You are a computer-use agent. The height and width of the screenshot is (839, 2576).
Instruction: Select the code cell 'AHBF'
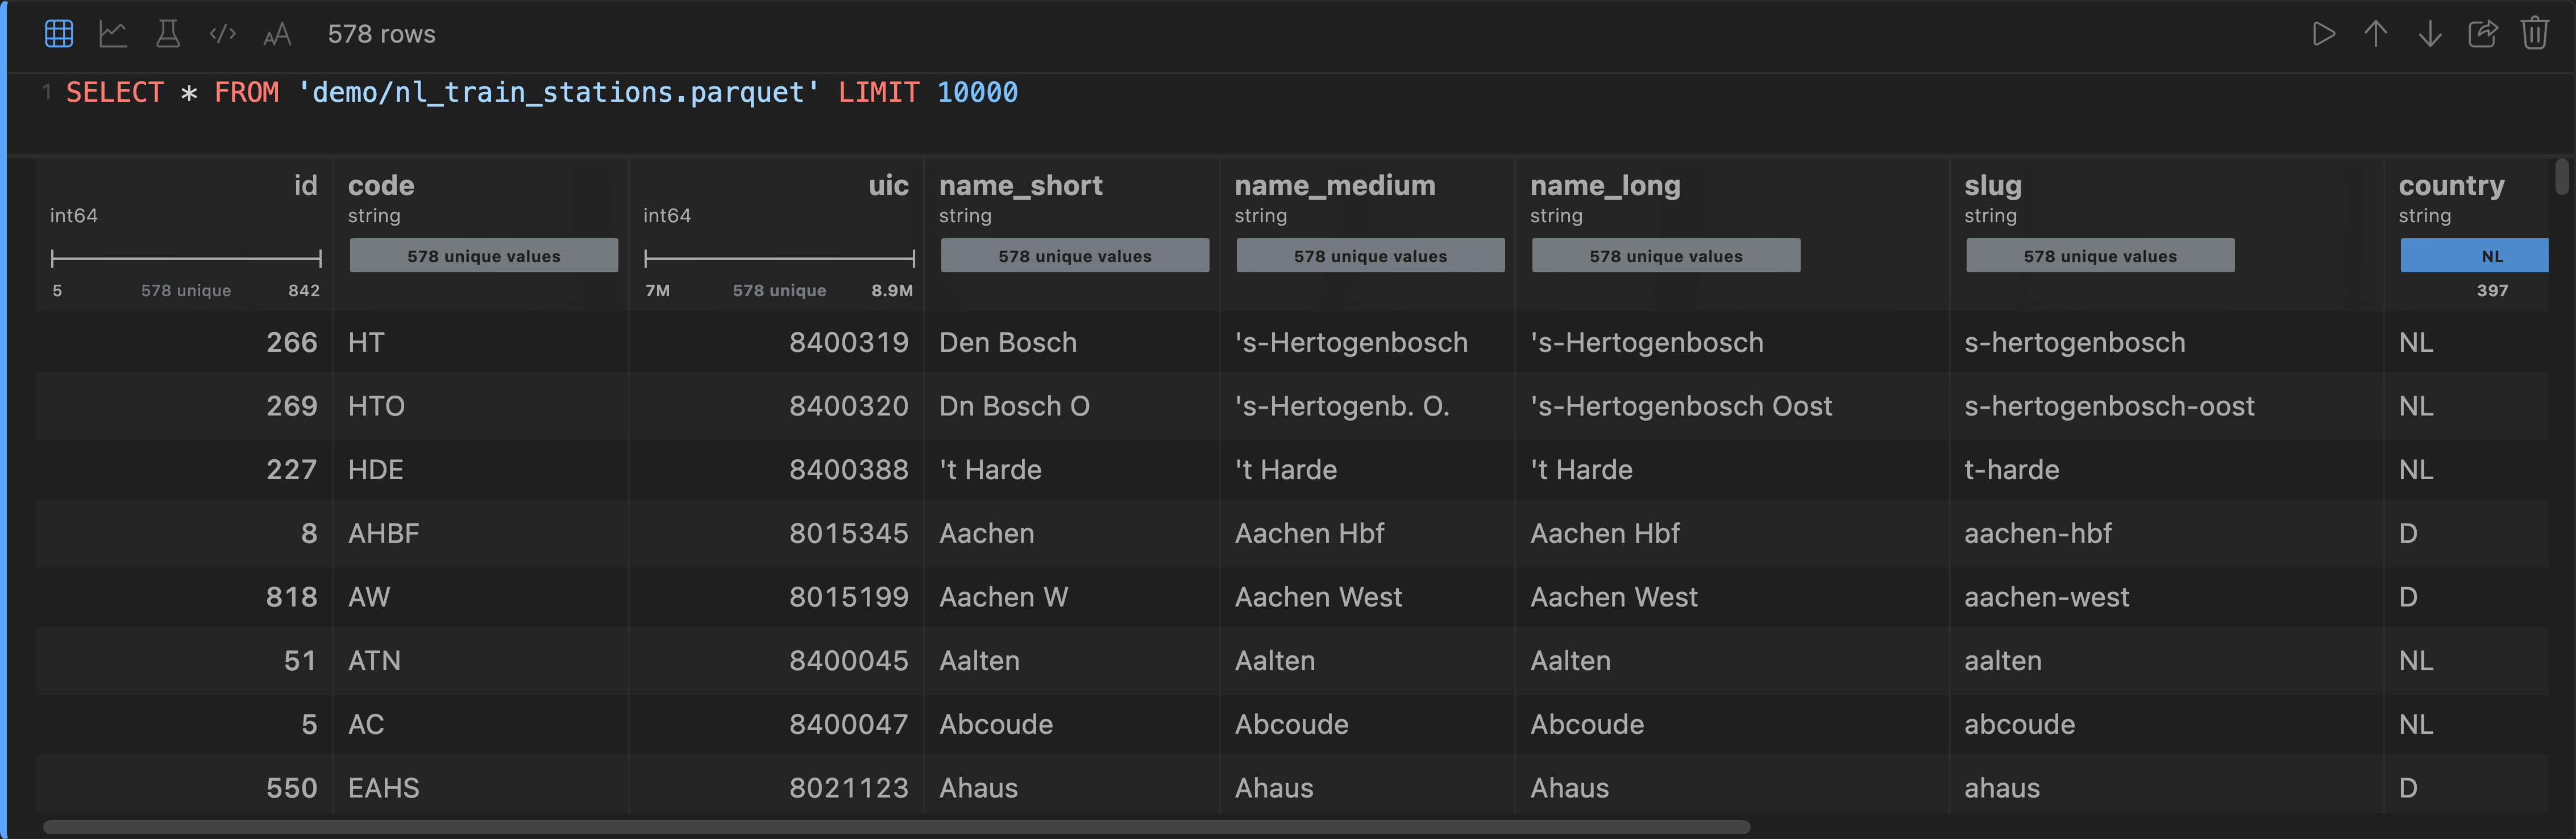(383, 533)
